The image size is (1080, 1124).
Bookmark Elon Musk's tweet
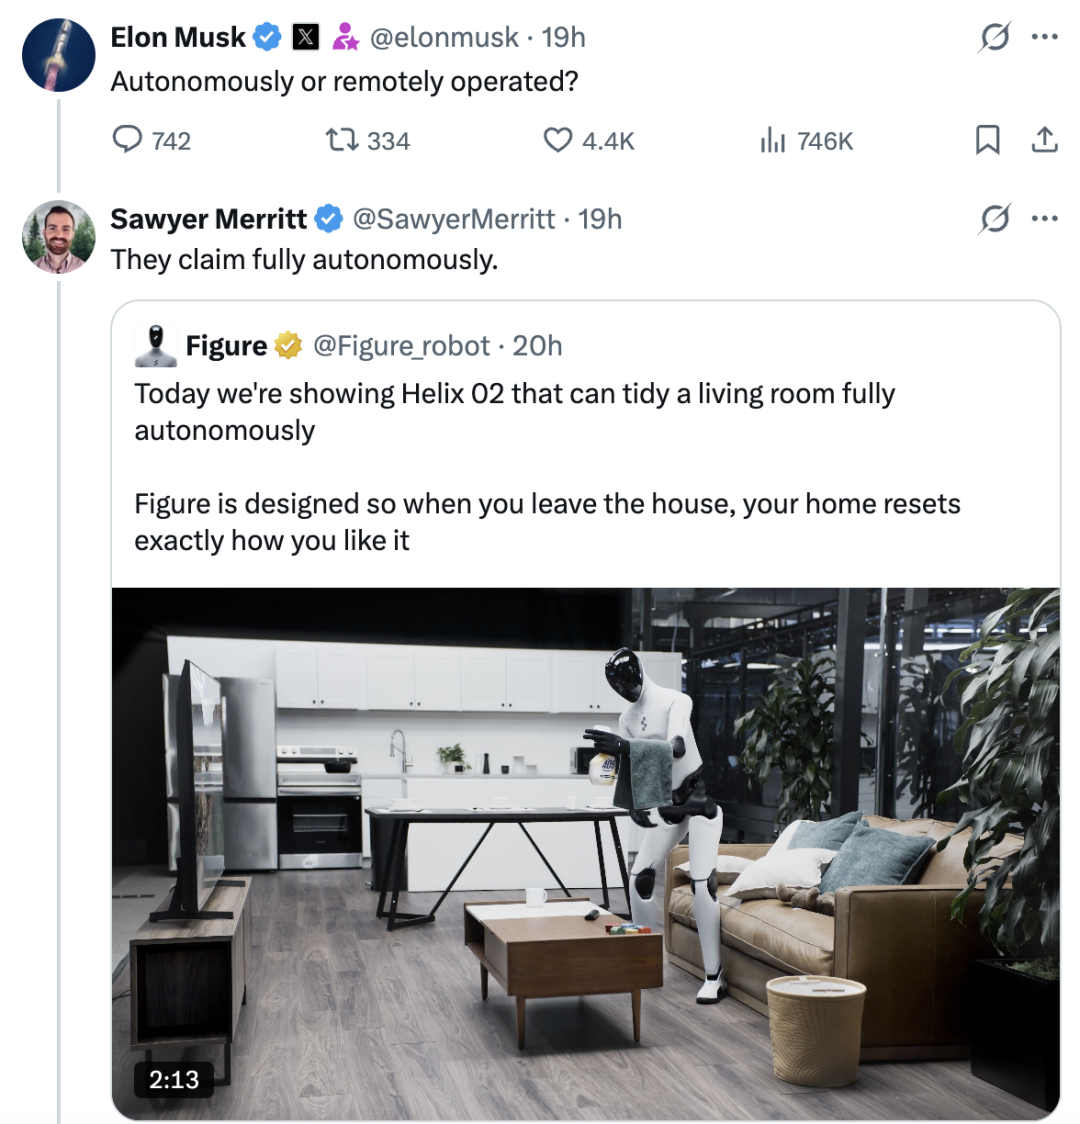click(987, 141)
